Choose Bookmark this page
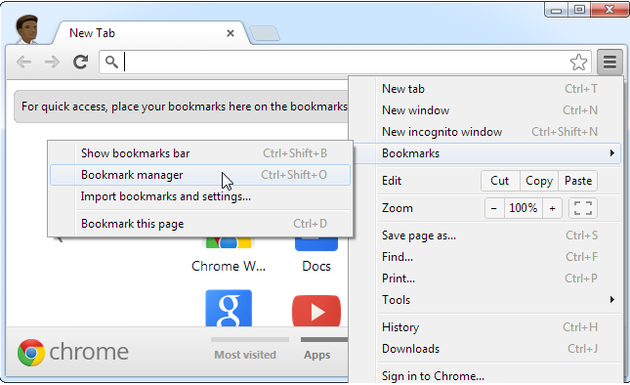 (200, 223)
